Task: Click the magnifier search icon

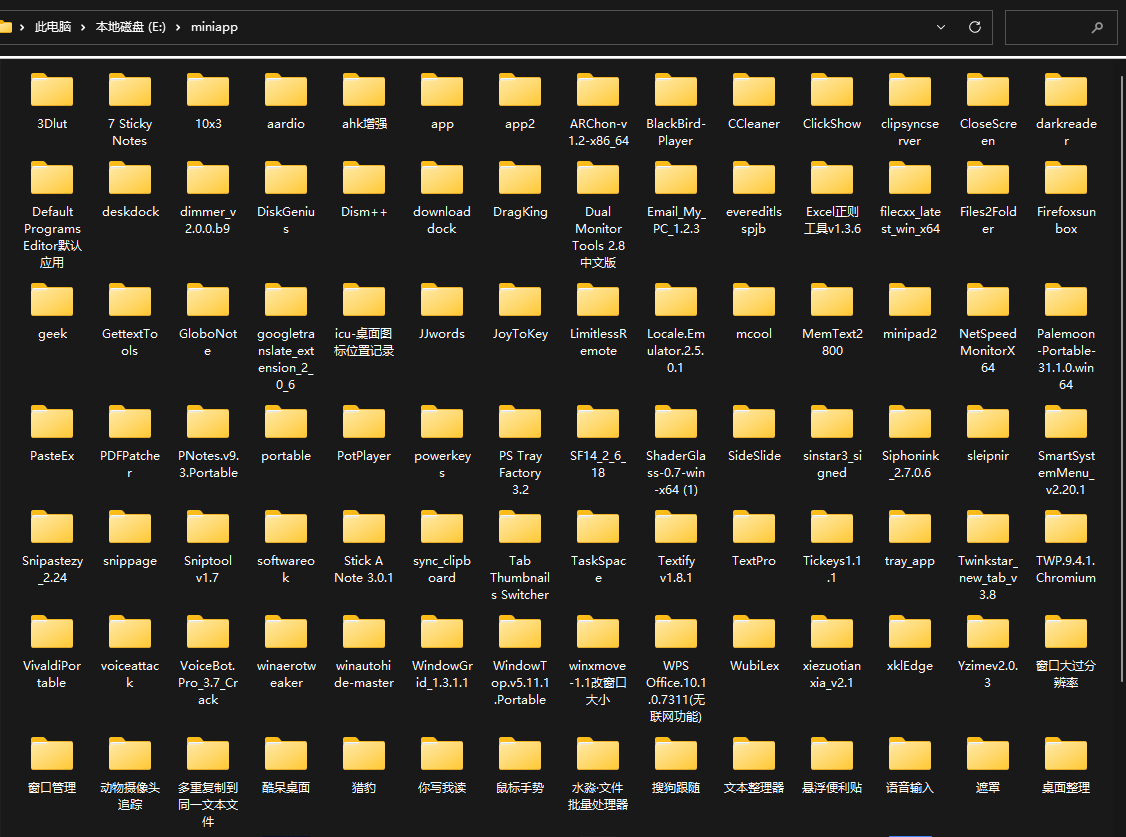Action: click(x=1098, y=27)
